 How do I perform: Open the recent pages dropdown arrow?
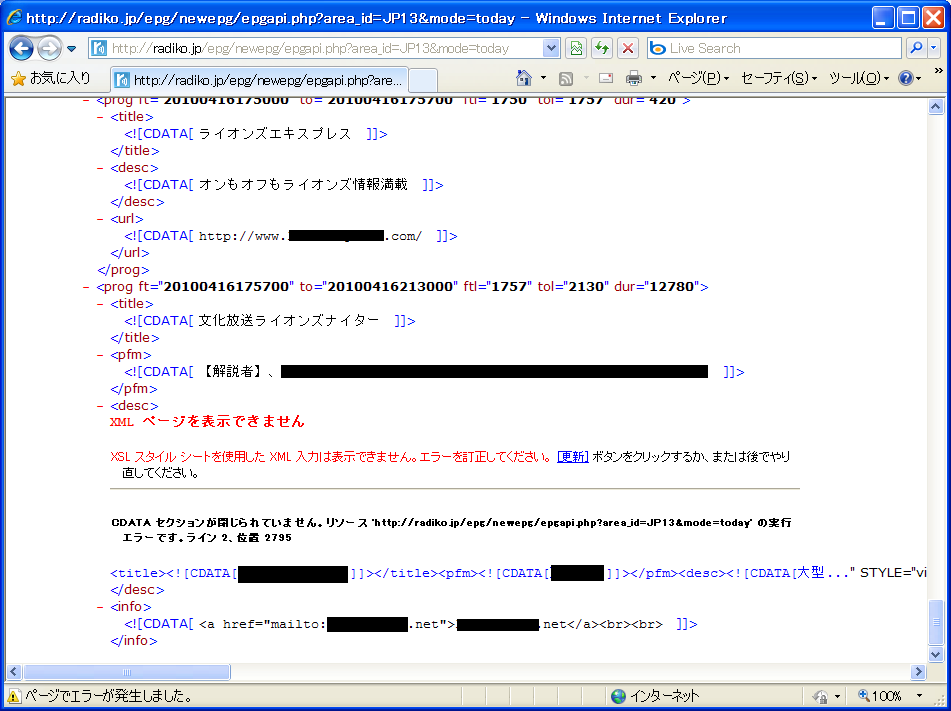click(x=72, y=49)
